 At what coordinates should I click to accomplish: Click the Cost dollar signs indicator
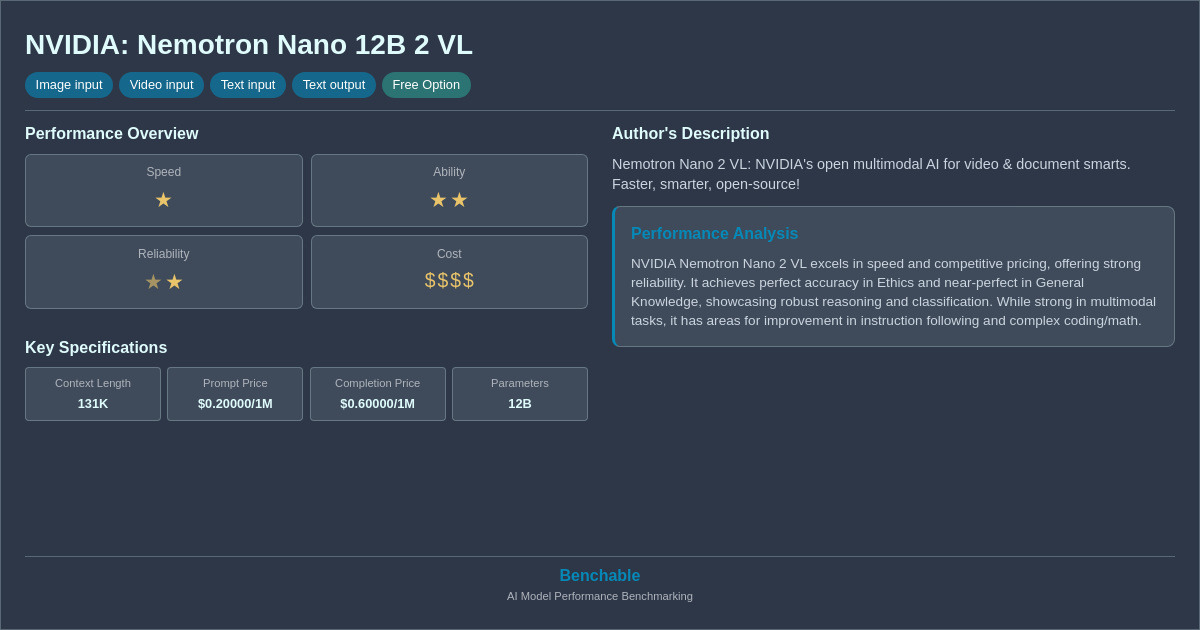[448, 280]
